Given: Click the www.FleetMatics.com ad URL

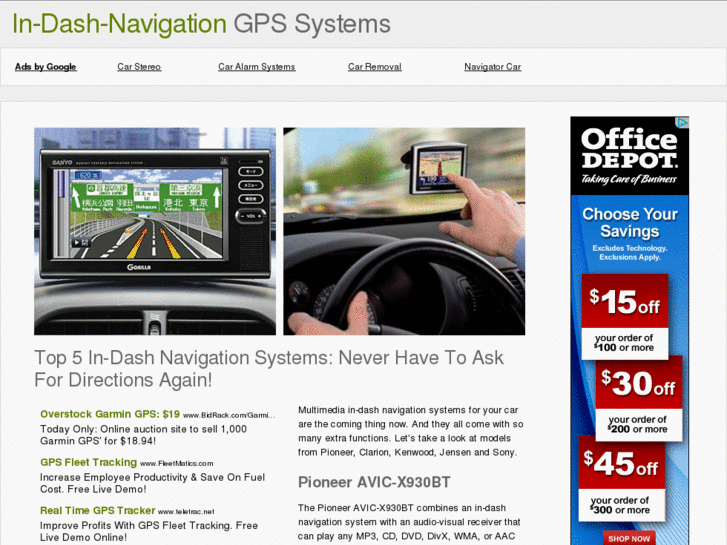Looking at the screenshot, I should click(x=177, y=463).
